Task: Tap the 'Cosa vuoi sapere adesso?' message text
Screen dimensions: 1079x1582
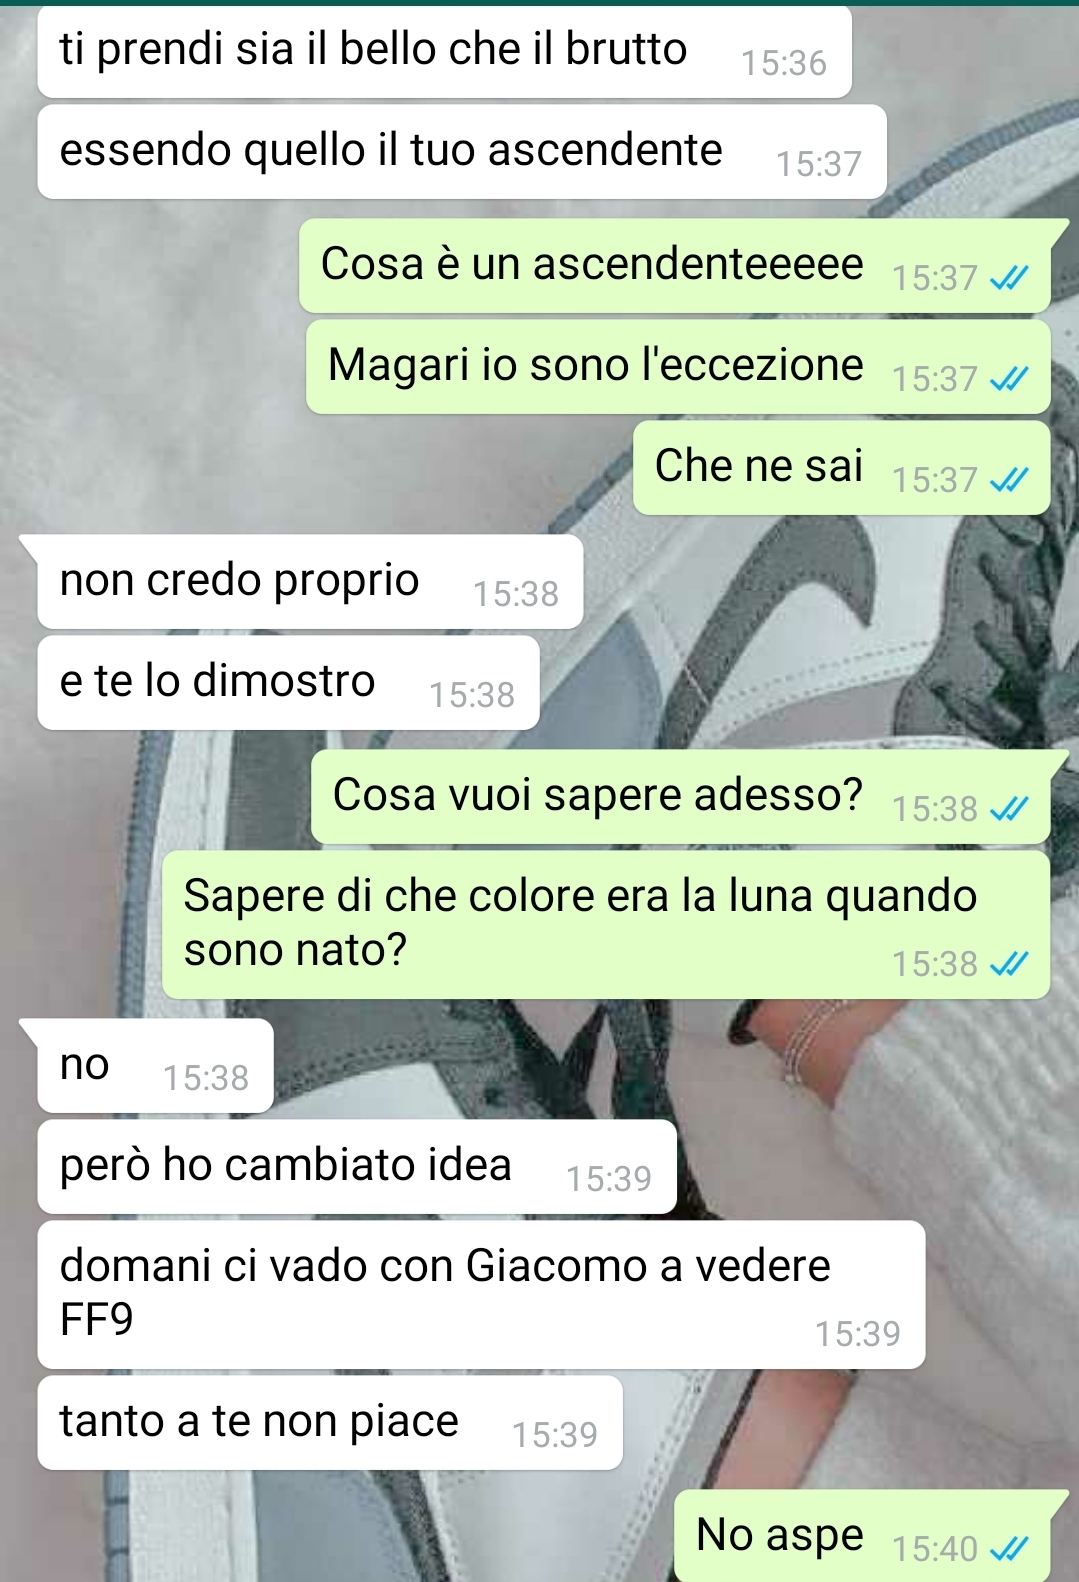Action: (598, 795)
